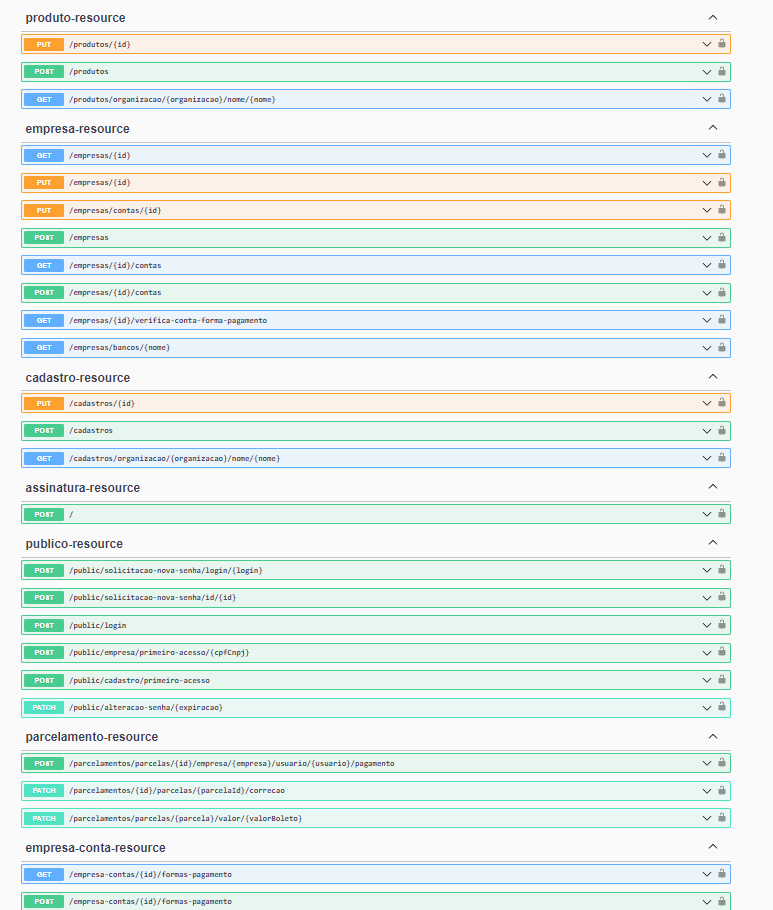Click lock icon on GET empresa-contas formas-pagamento
Viewport: 773px width, 910px height.
[722, 873]
